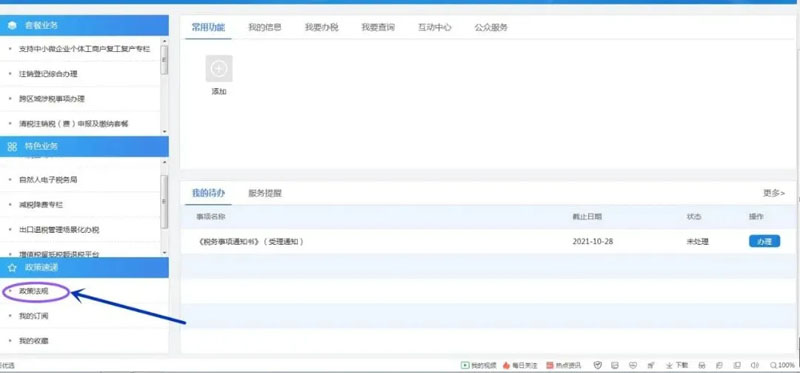This screenshot has height=373, width=800.
Task: Click the shield security icon
Action: pos(598,365)
